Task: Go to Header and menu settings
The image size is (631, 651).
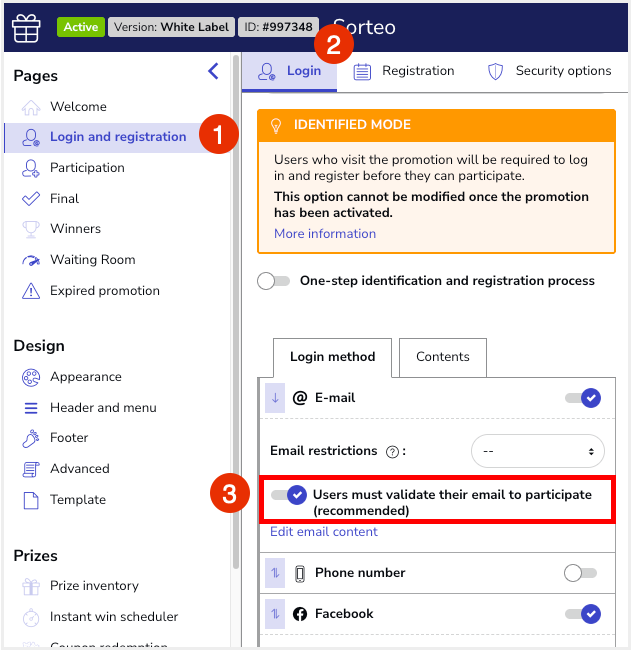Action: [103, 408]
